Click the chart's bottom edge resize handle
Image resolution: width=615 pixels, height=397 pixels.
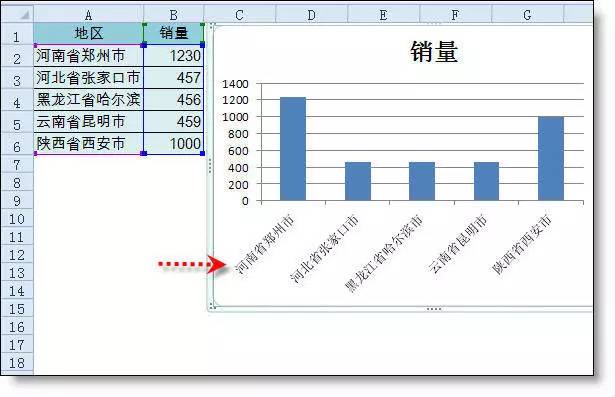pos(434,309)
